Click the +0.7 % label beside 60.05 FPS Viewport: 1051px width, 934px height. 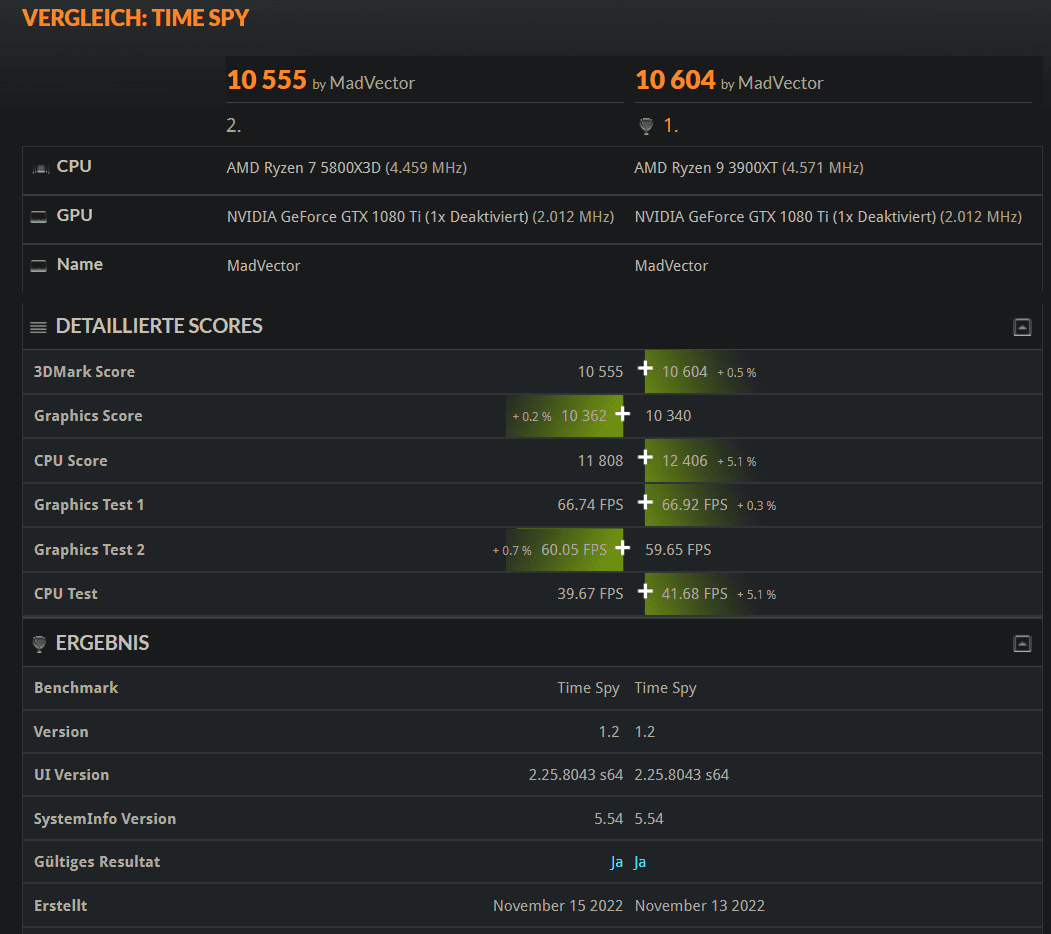click(512, 550)
